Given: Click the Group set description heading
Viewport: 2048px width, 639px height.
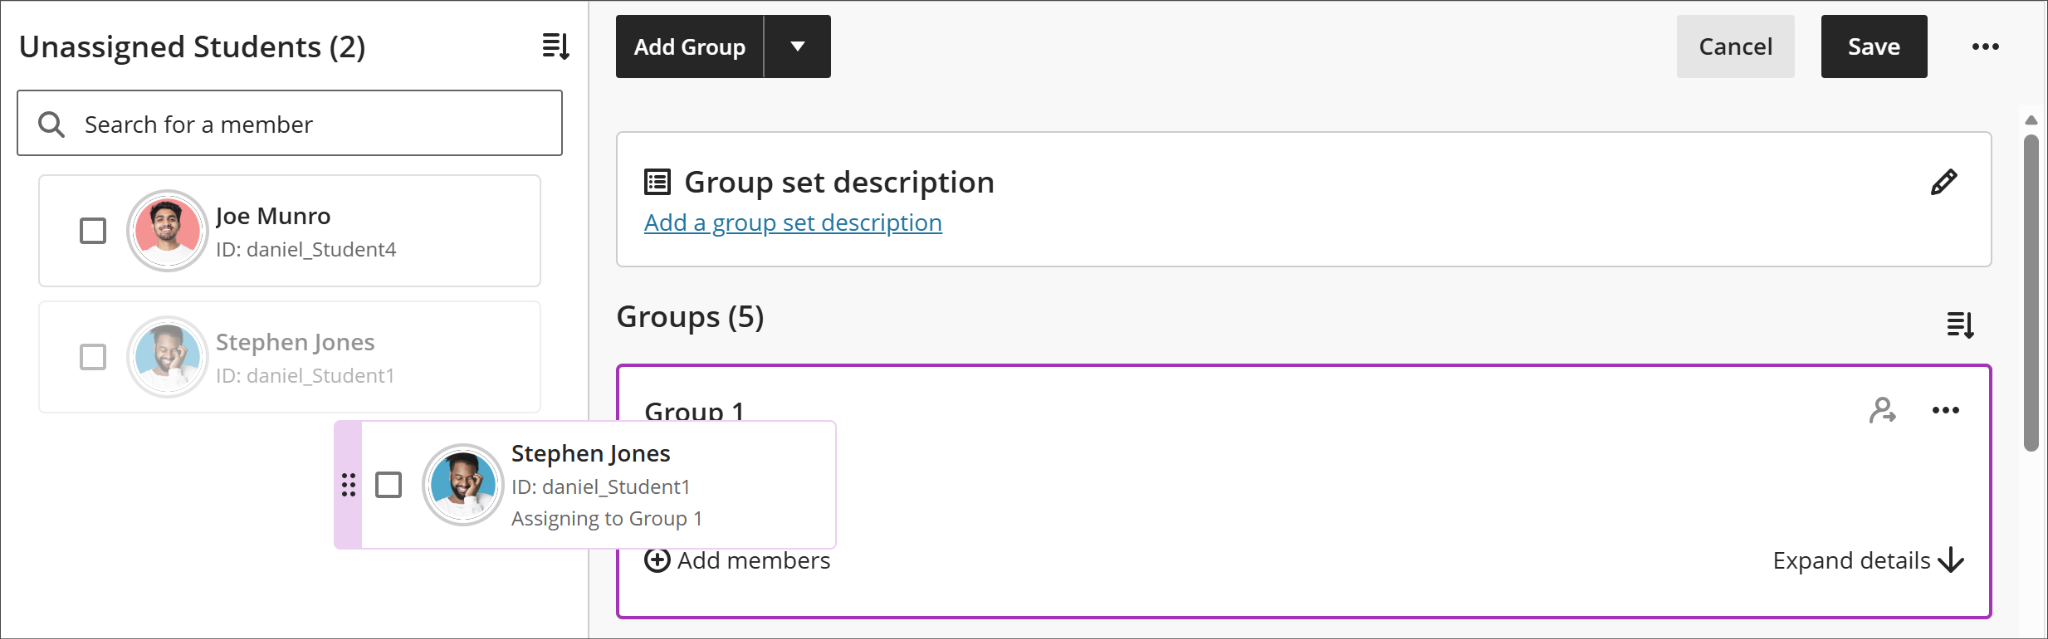Looking at the screenshot, I should 839,182.
